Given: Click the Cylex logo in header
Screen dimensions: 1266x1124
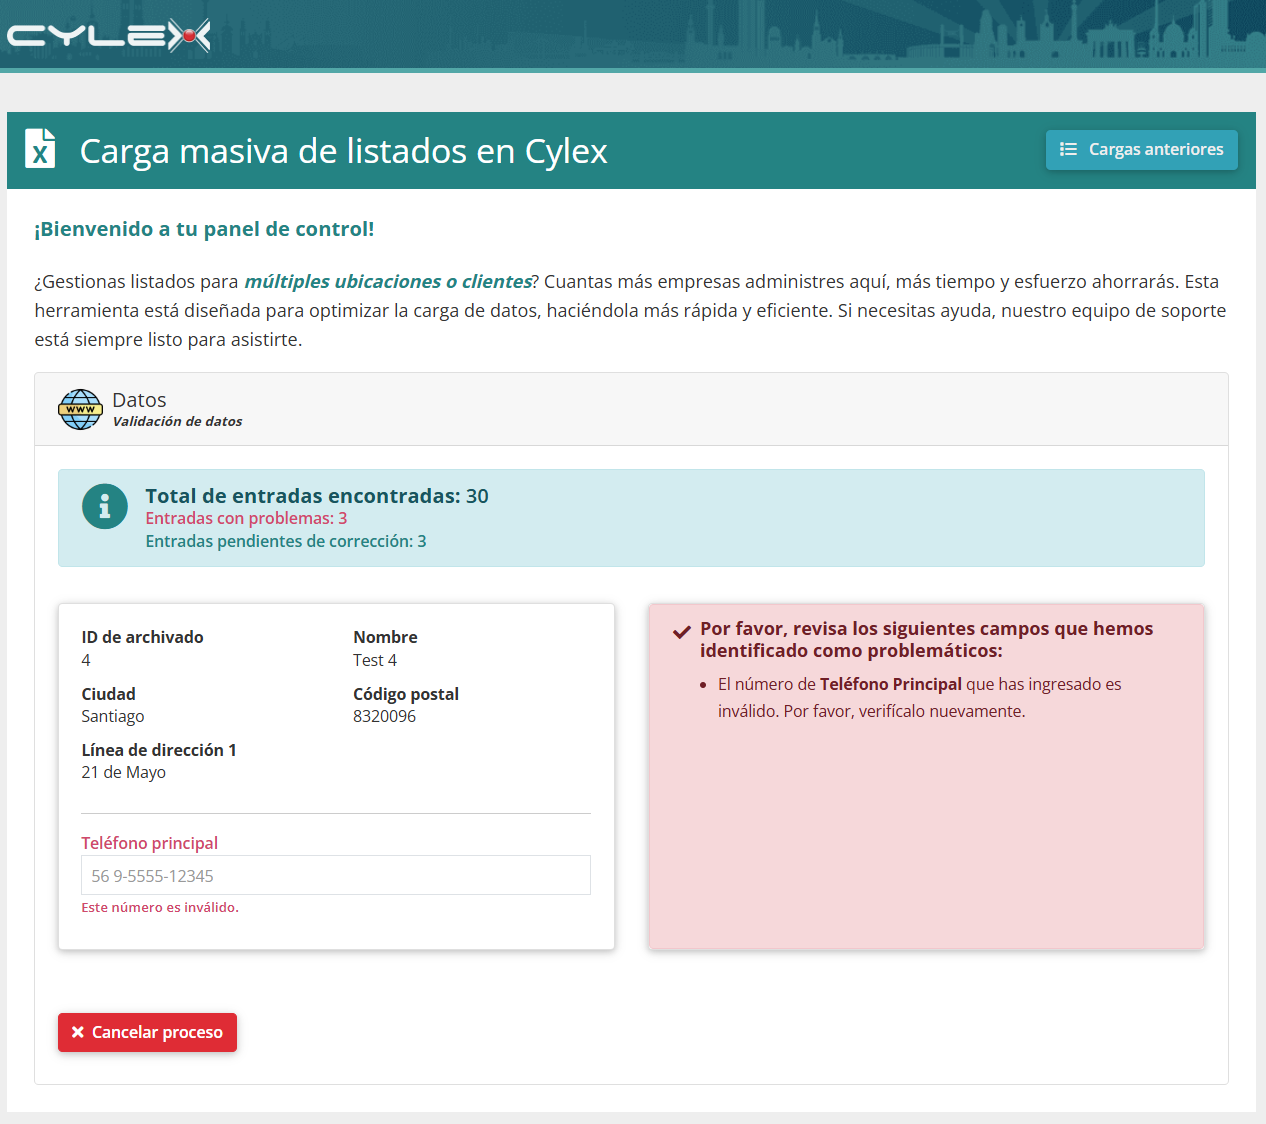Looking at the screenshot, I should point(109,36).
